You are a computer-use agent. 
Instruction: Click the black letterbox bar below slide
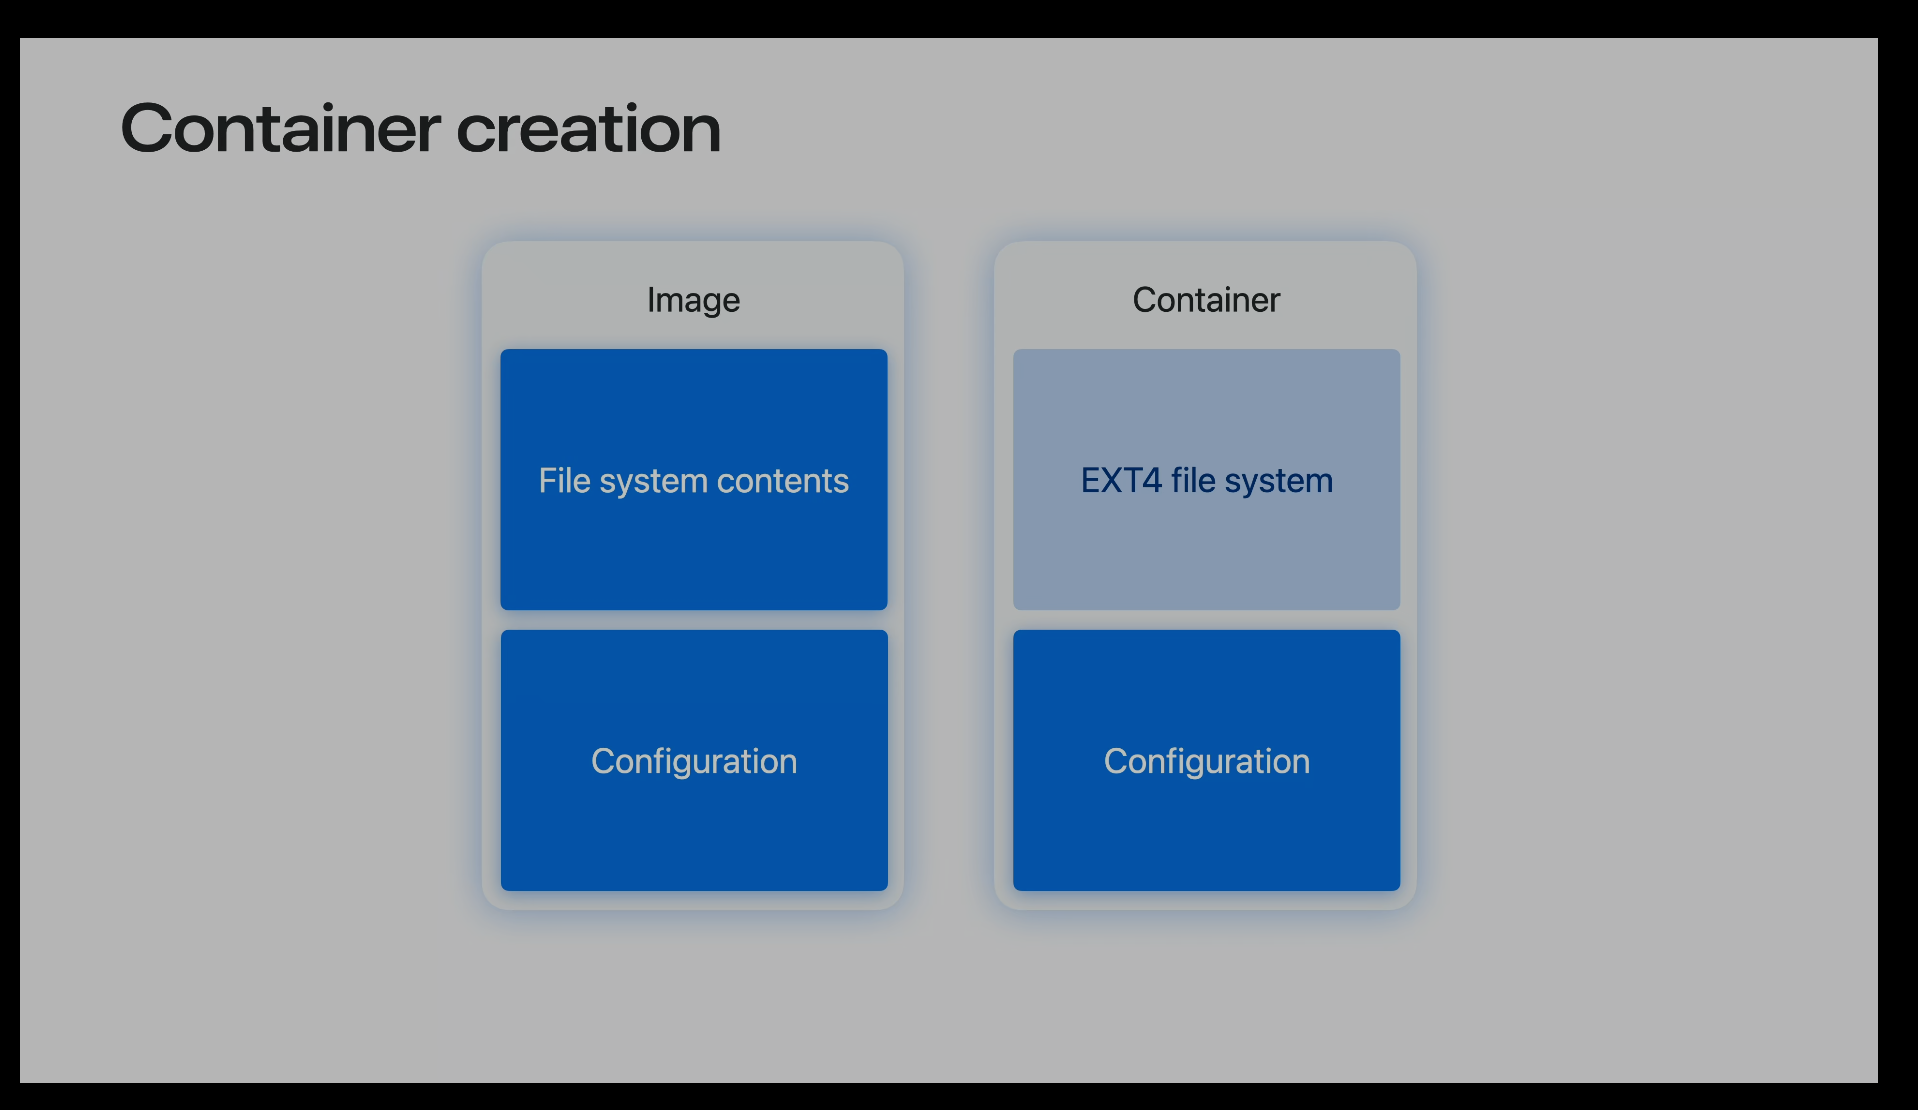(959, 1096)
